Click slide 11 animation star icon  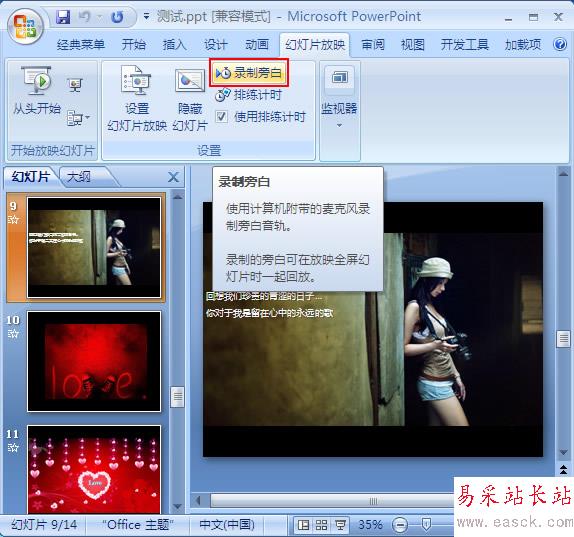click(x=13, y=447)
